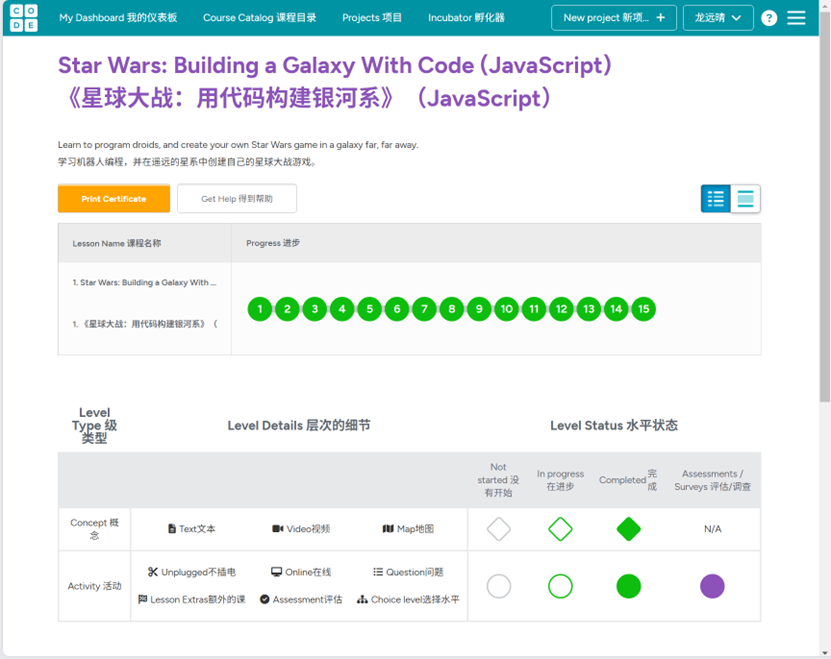Viewport: 831px width, 659px height.
Task: Click the Lesson Extras flag icon
Action: coord(143,599)
